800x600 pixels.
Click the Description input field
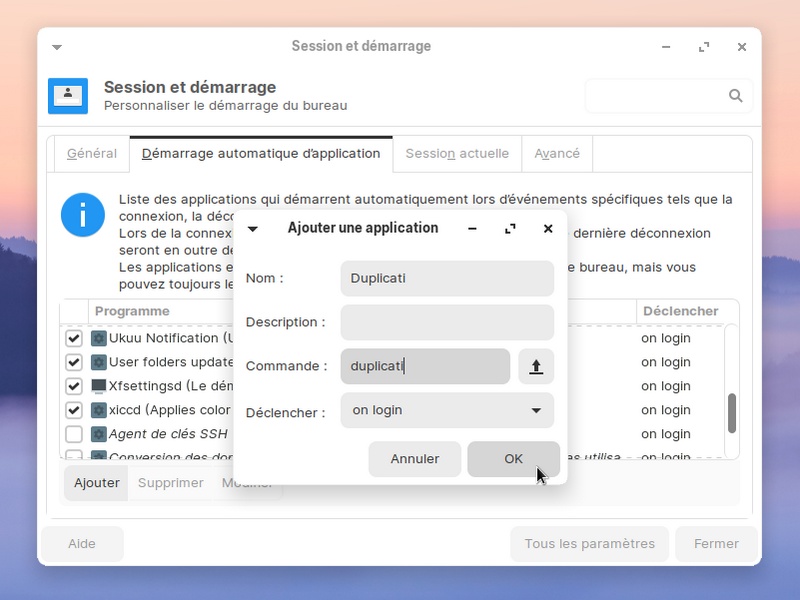point(447,322)
